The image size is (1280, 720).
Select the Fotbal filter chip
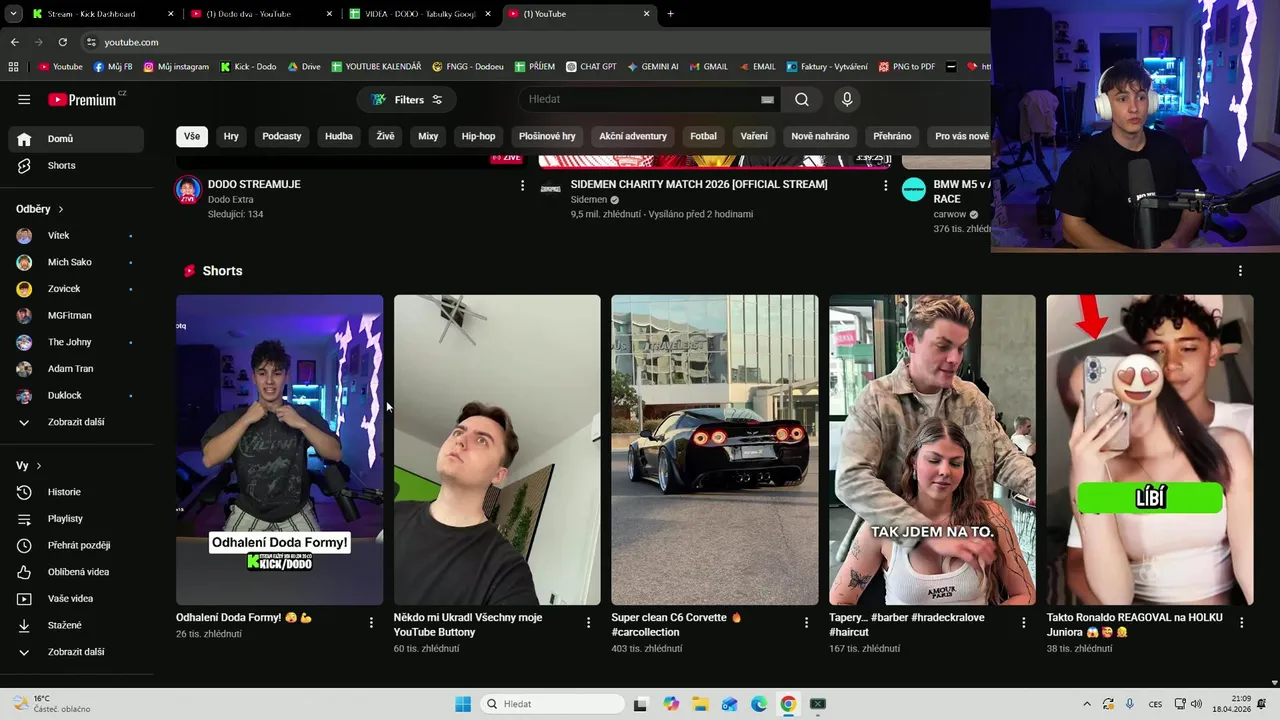coord(703,136)
